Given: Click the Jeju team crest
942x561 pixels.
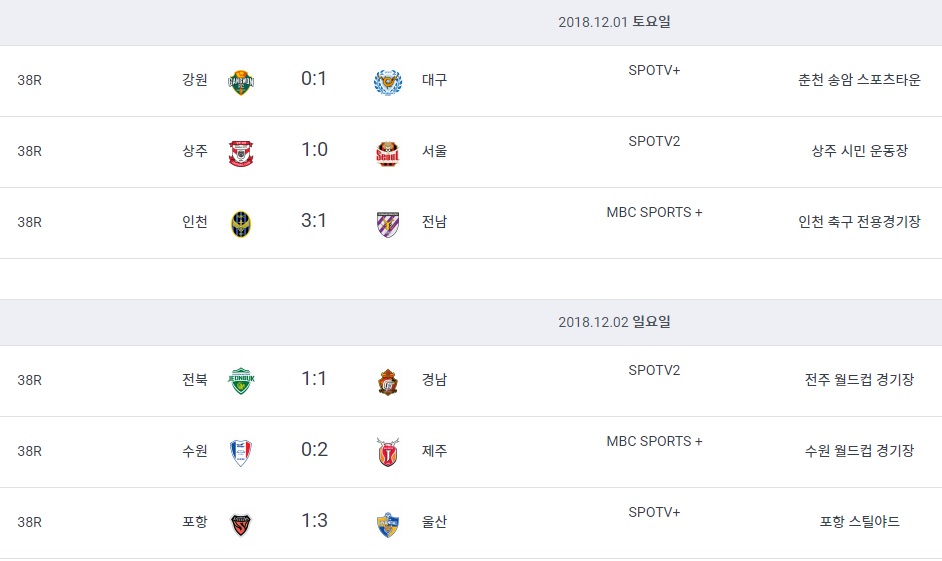Looking at the screenshot, I should pyautogui.click(x=388, y=452).
